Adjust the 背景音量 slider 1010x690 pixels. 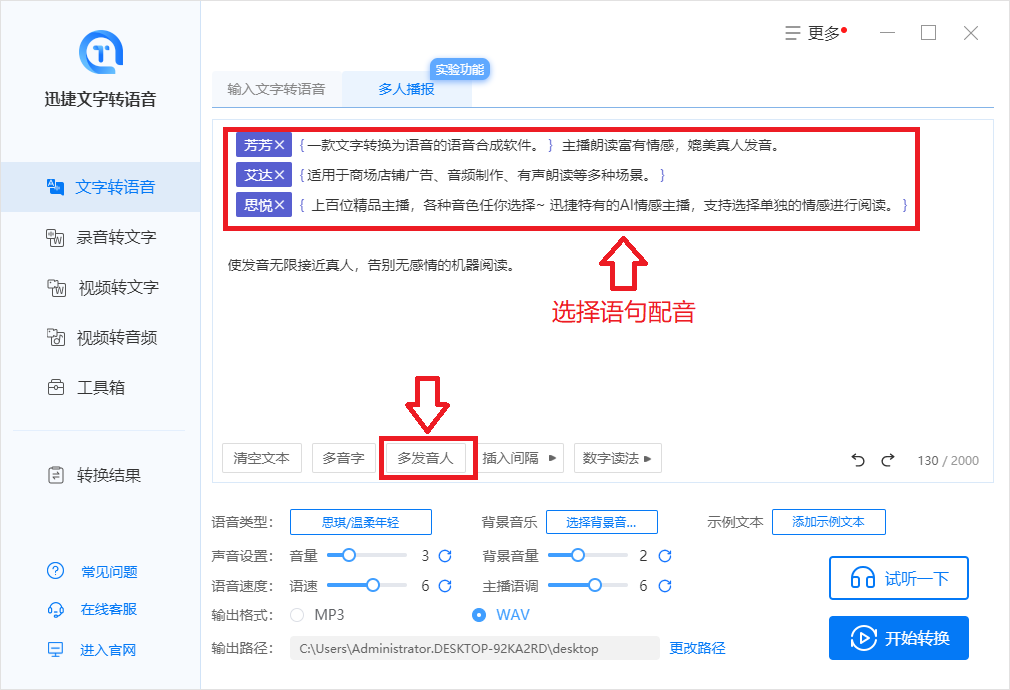click(587, 555)
